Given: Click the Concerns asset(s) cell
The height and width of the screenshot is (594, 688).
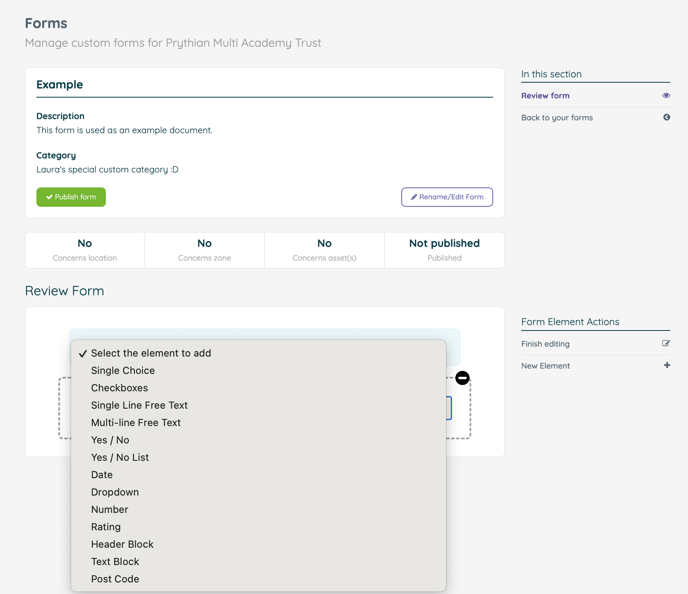Looking at the screenshot, I should (324, 250).
